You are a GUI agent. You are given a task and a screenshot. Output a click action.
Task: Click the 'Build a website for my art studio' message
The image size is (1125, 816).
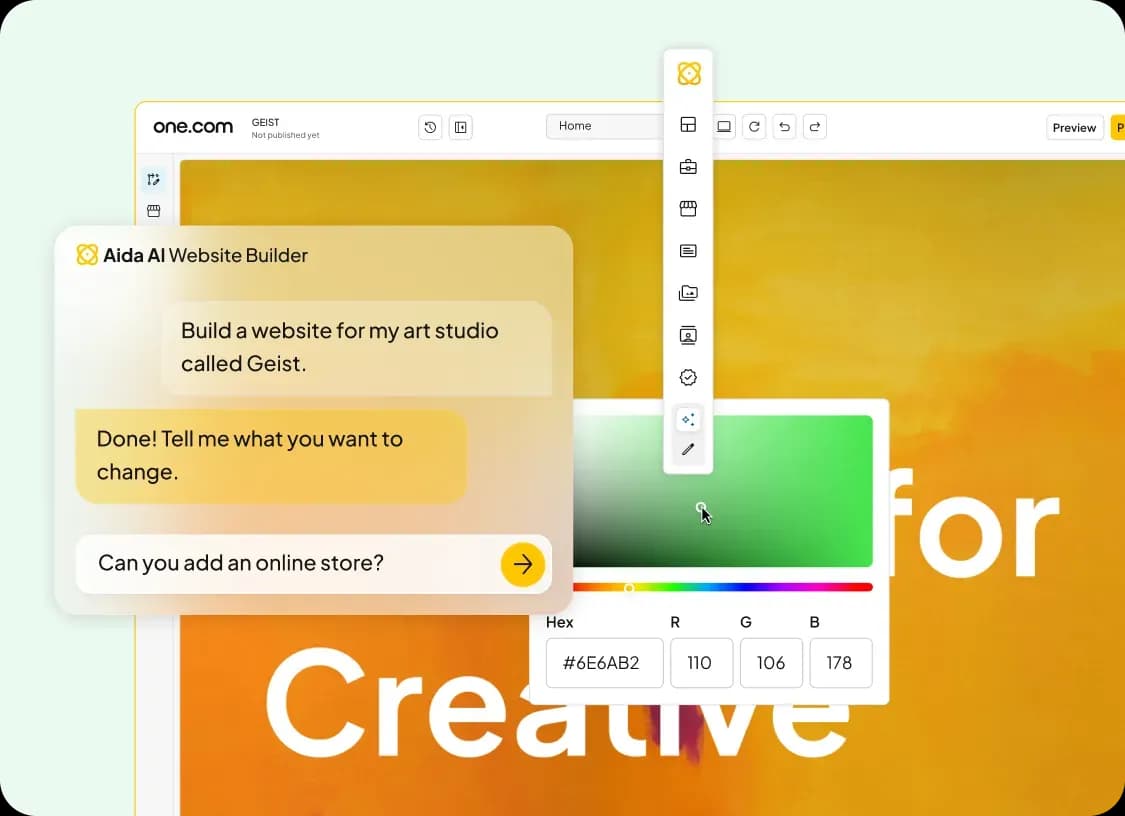[357, 347]
